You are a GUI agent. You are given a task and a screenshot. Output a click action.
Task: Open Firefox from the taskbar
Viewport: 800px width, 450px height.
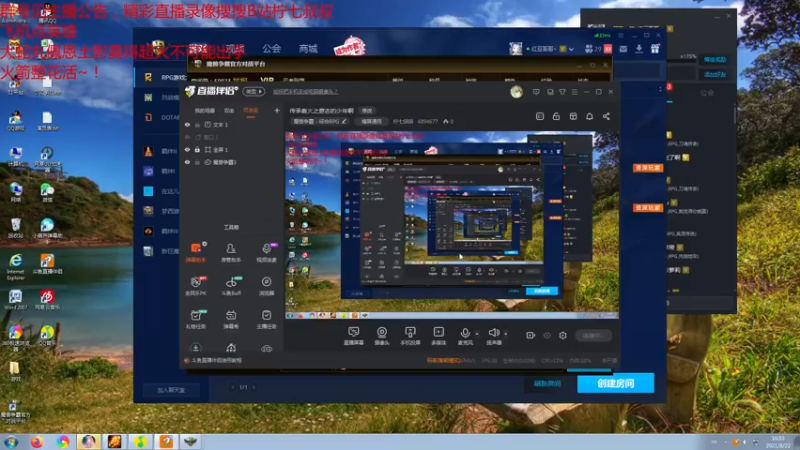(x=37, y=442)
